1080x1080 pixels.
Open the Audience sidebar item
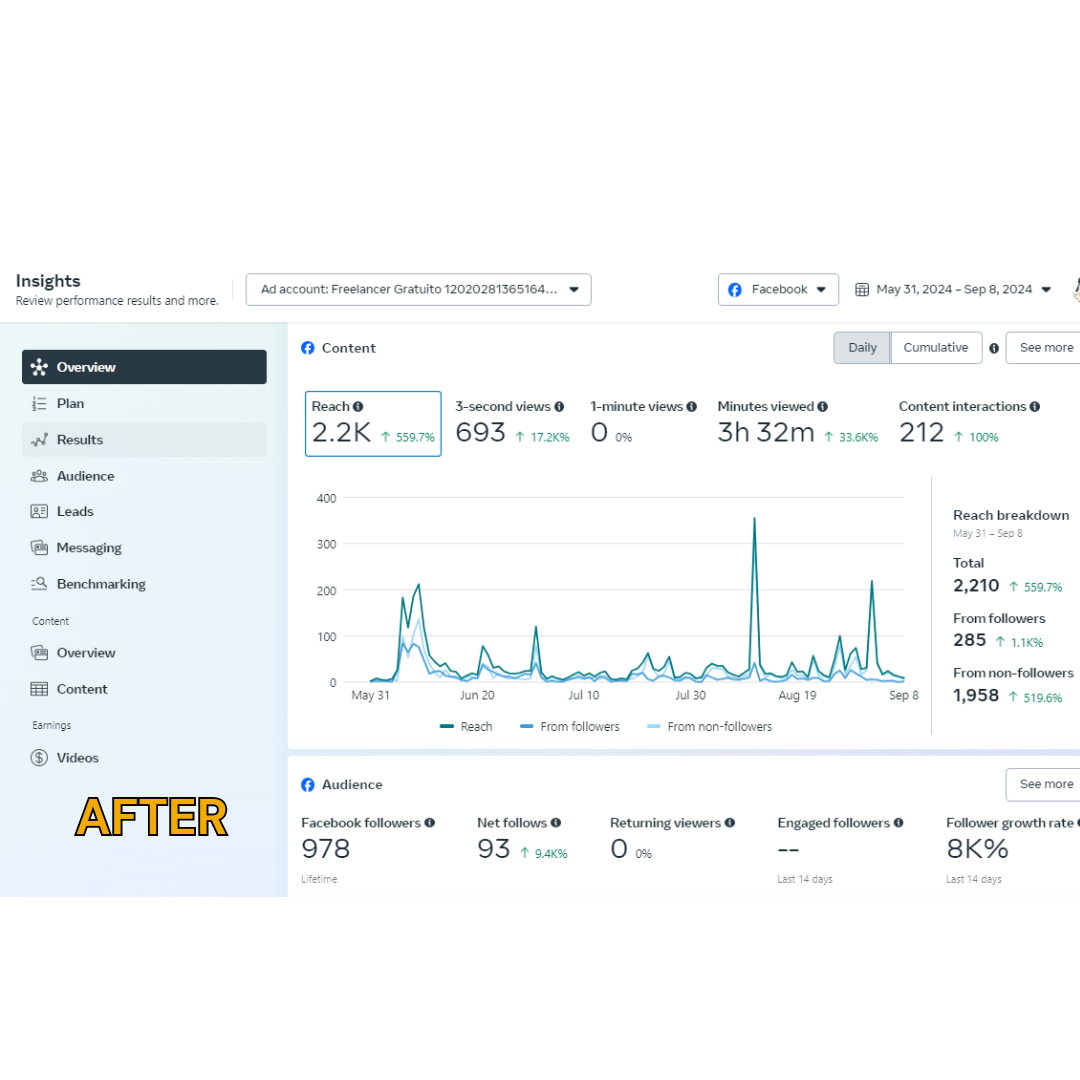coord(144,476)
